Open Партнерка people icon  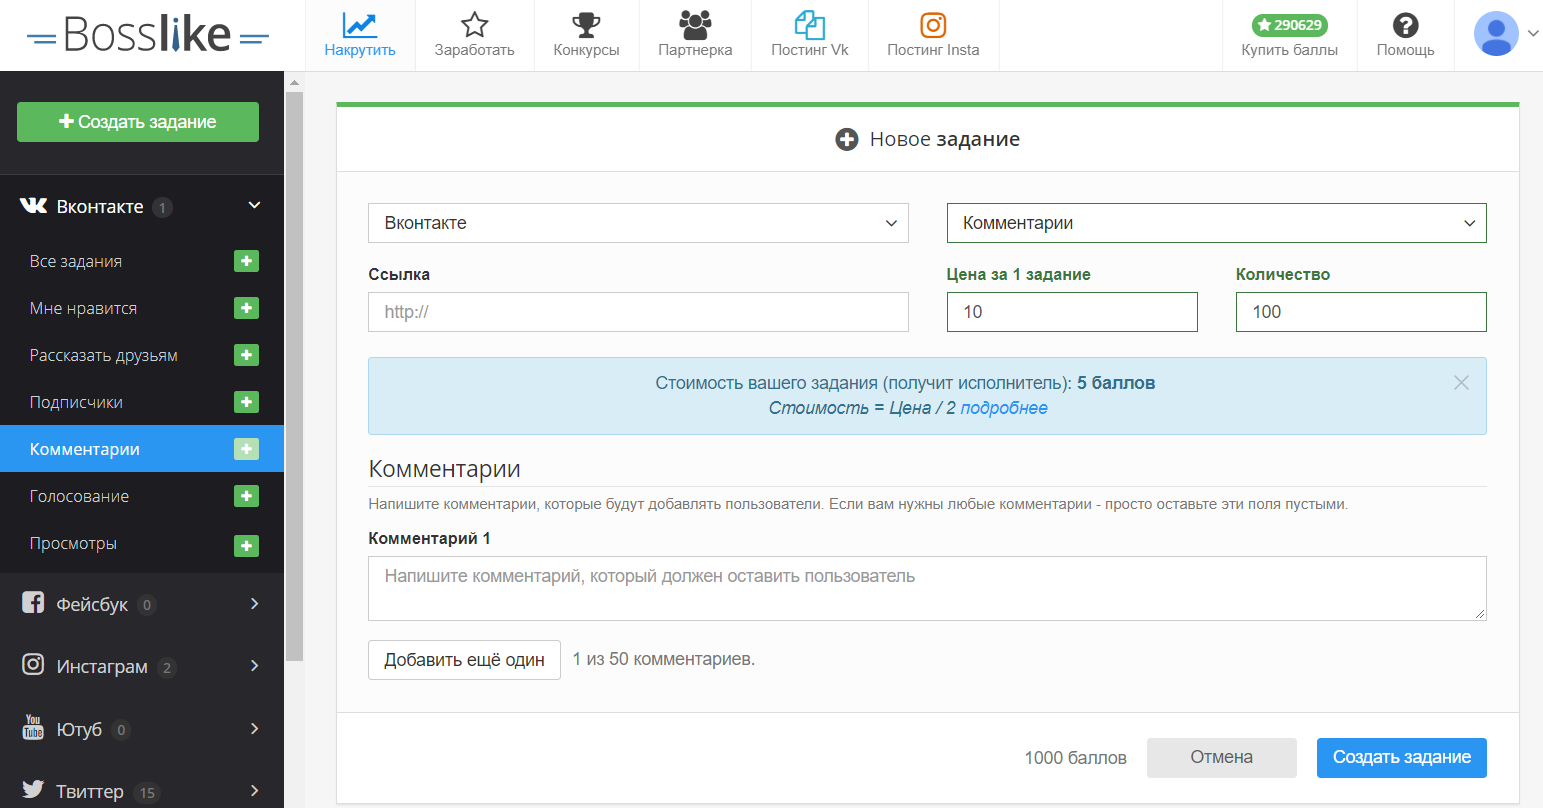[x=695, y=24]
